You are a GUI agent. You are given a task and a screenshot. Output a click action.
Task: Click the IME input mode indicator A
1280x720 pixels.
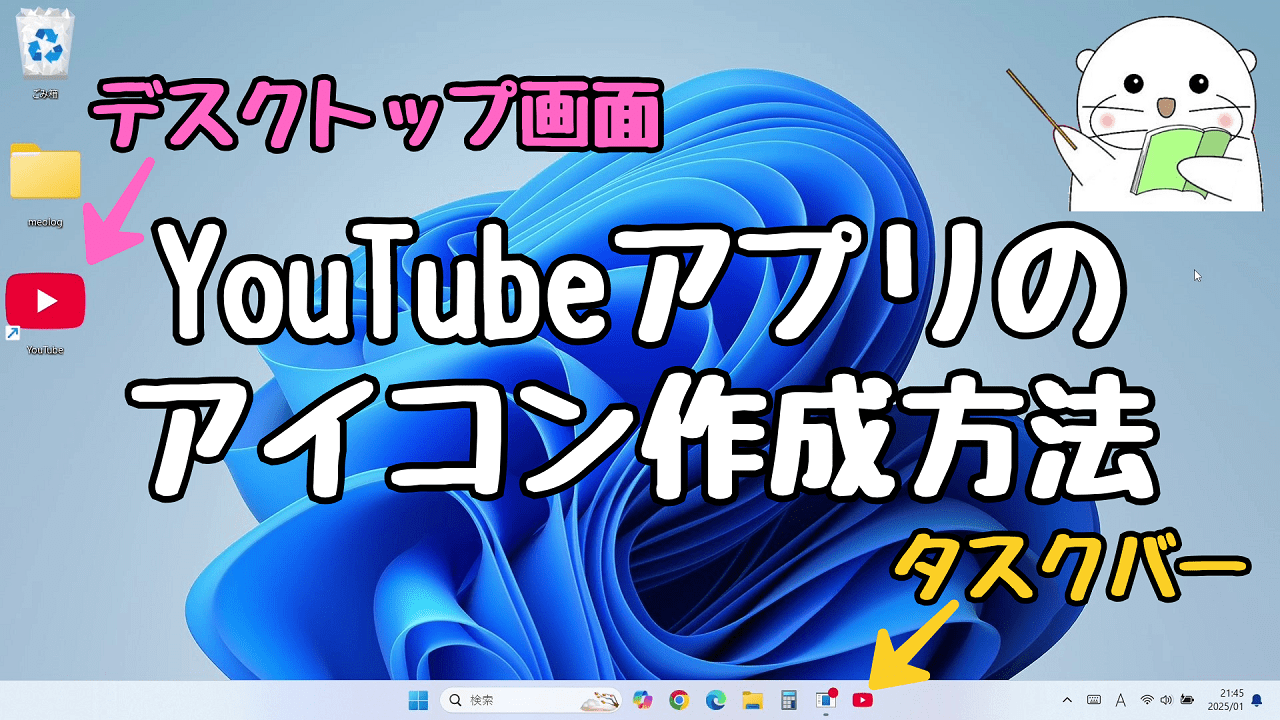pos(1120,700)
